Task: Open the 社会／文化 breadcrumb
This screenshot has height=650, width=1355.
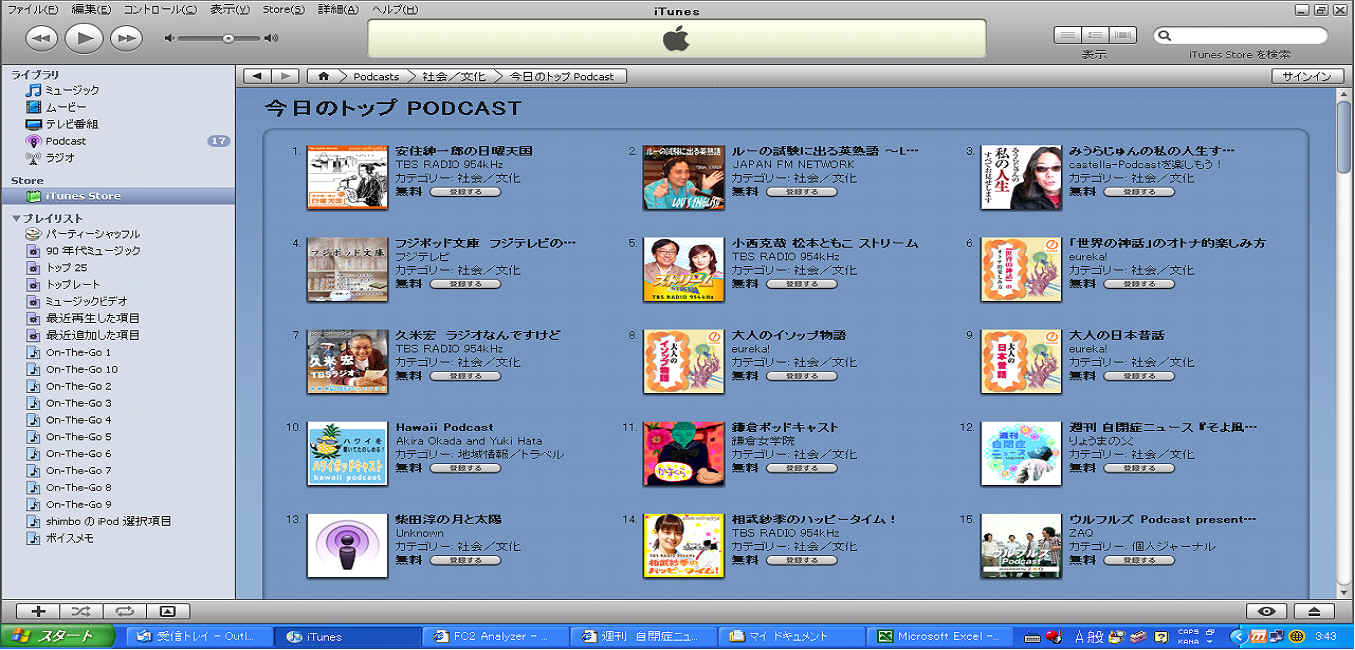Action: [454, 76]
